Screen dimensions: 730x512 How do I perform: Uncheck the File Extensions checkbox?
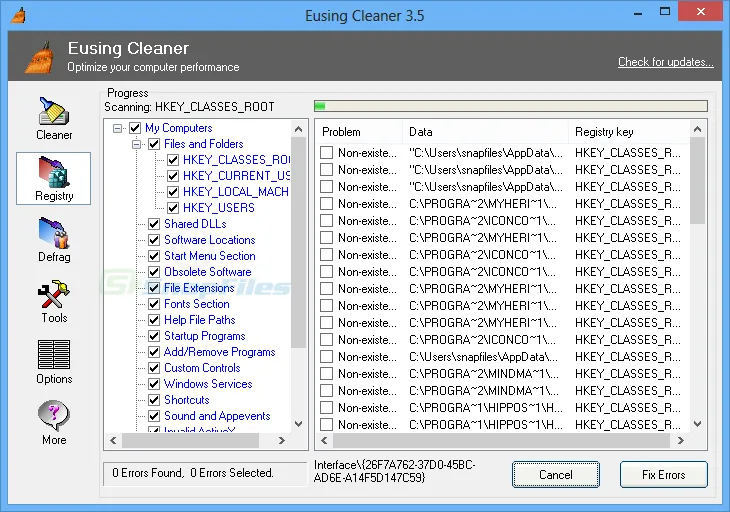[x=154, y=288]
